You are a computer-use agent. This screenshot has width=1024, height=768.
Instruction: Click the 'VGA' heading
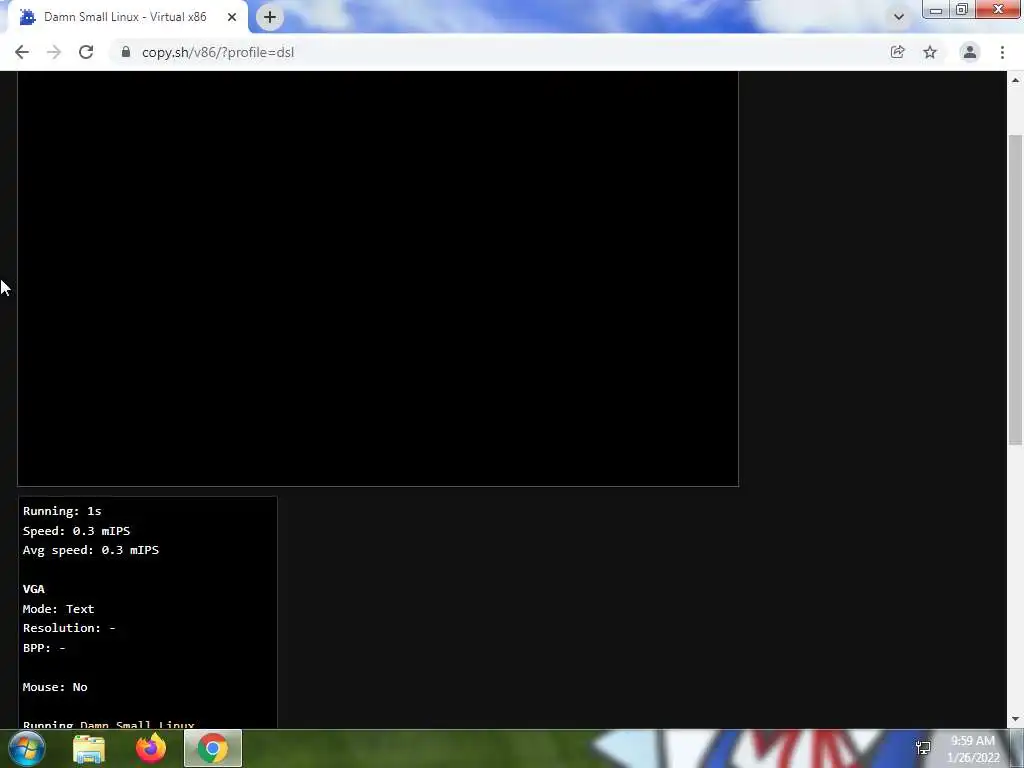(34, 589)
